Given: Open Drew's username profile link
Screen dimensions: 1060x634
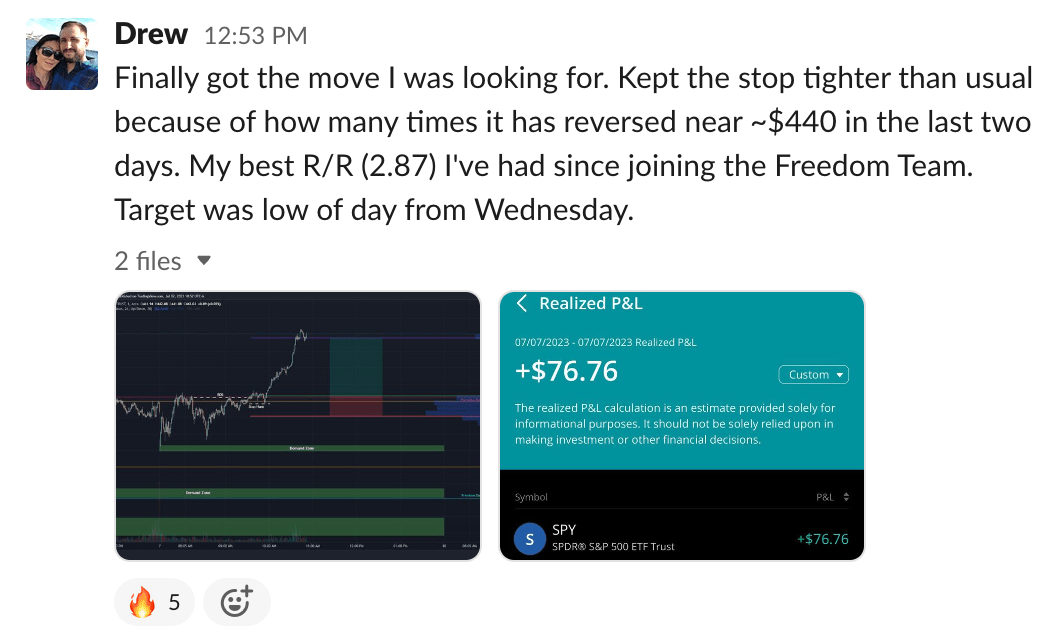Looking at the screenshot, I should click(151, 34).
